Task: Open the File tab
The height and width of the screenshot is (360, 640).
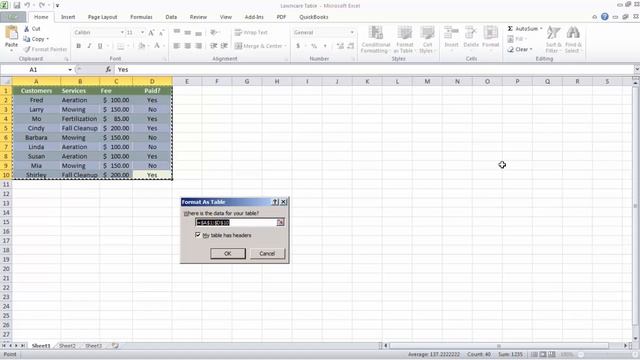Action: tap(13, 17)
